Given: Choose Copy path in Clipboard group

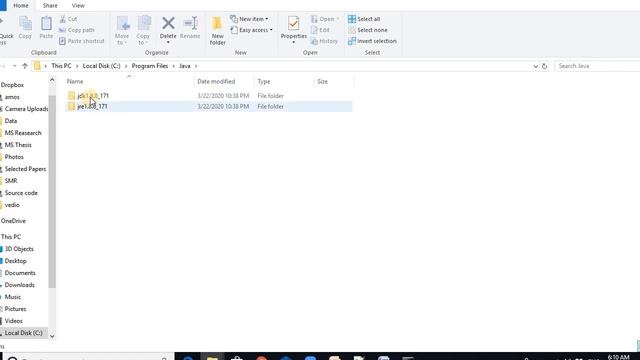Looking at the screenshot, I should click(76, 30).
